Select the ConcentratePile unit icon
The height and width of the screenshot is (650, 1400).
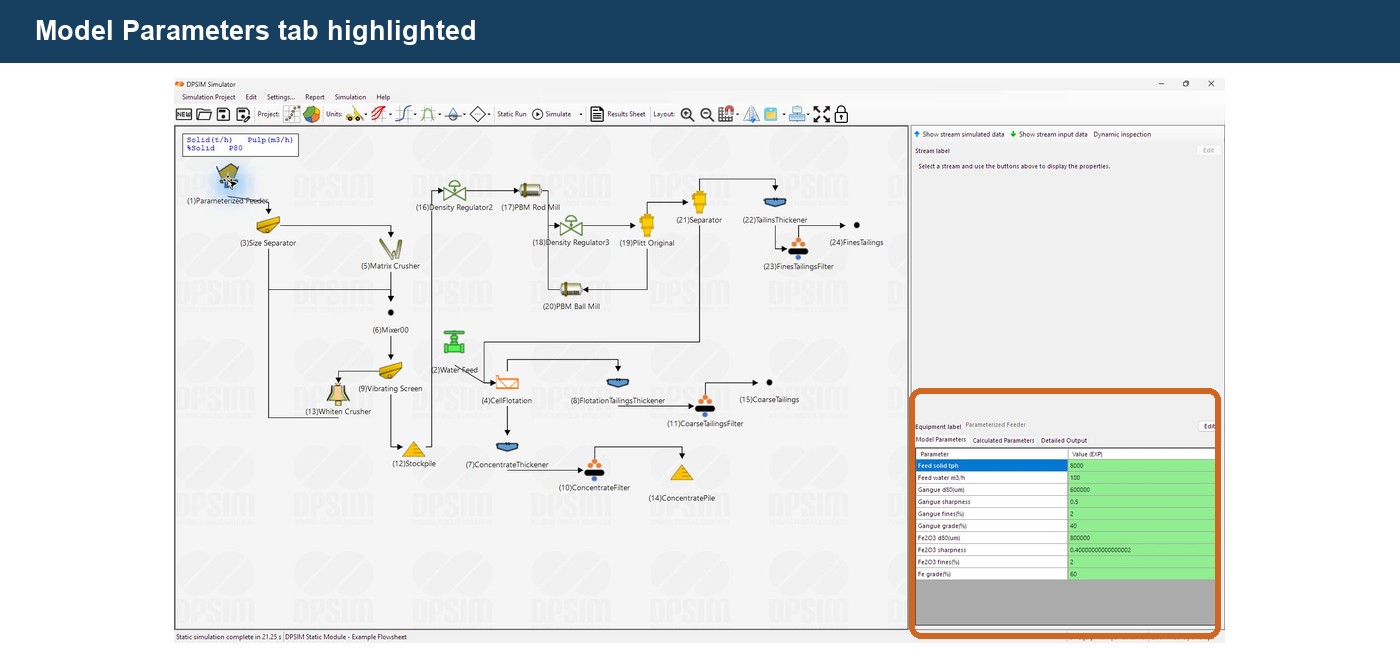point(681,473)
